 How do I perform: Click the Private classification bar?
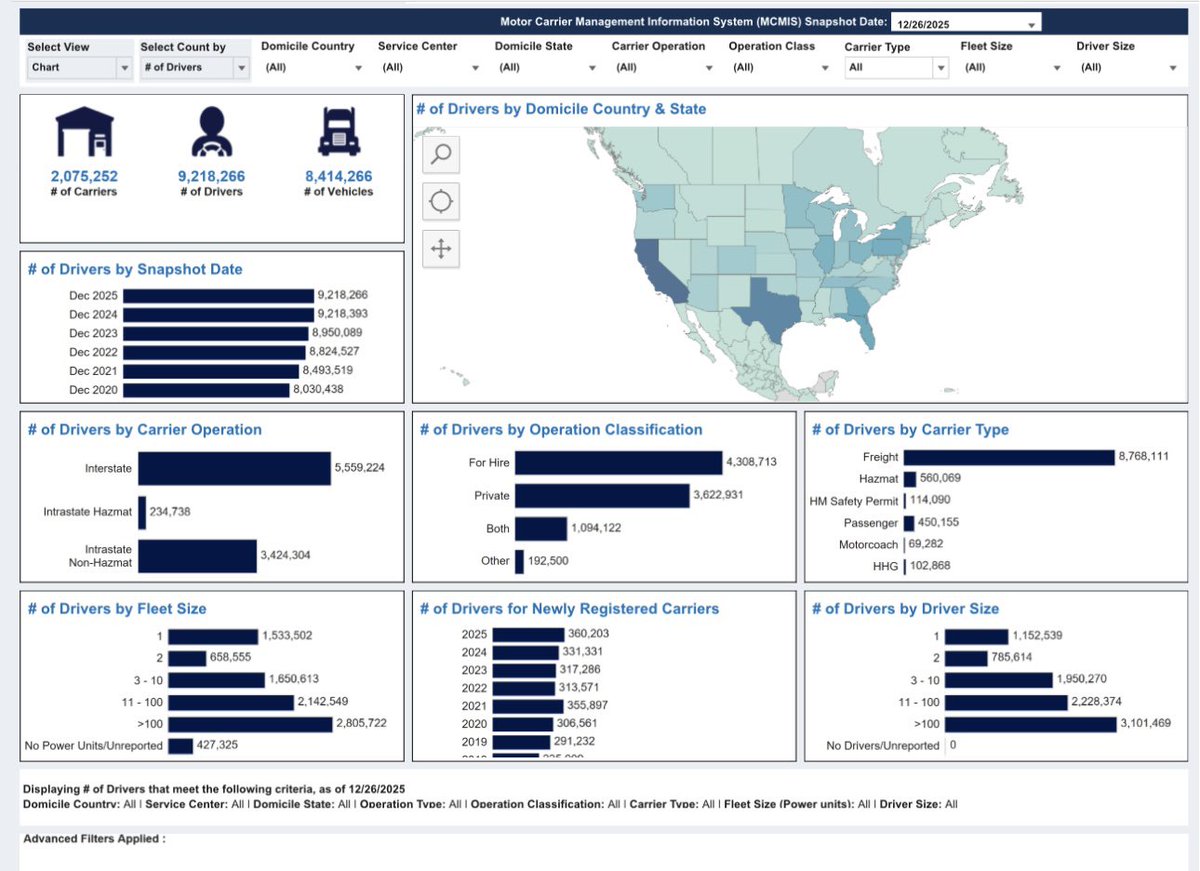click(602, 496)
